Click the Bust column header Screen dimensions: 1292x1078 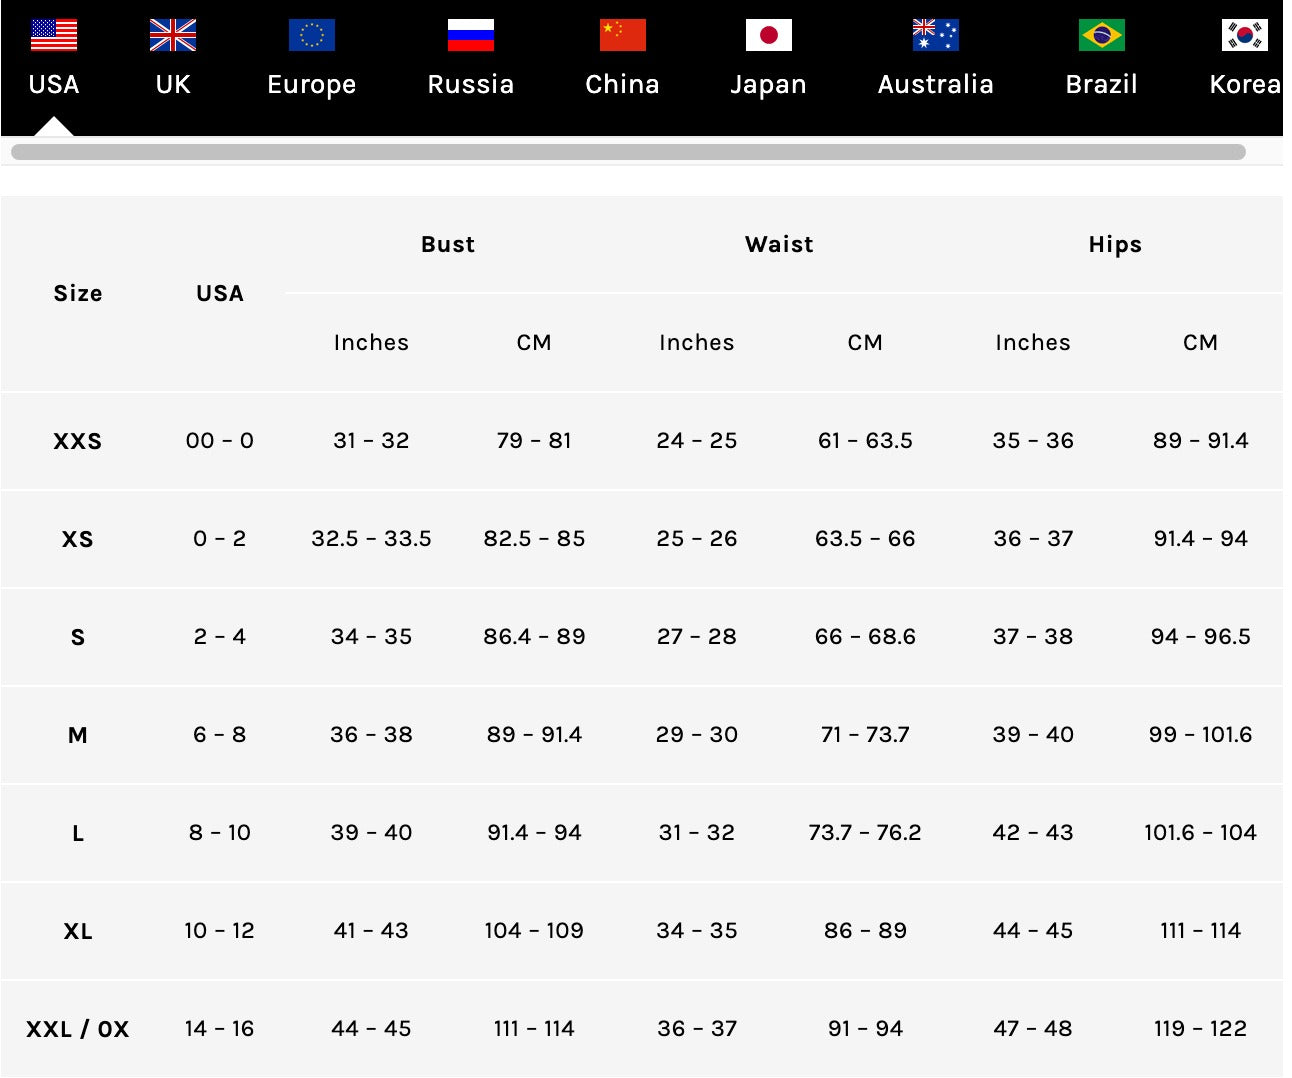448,244
